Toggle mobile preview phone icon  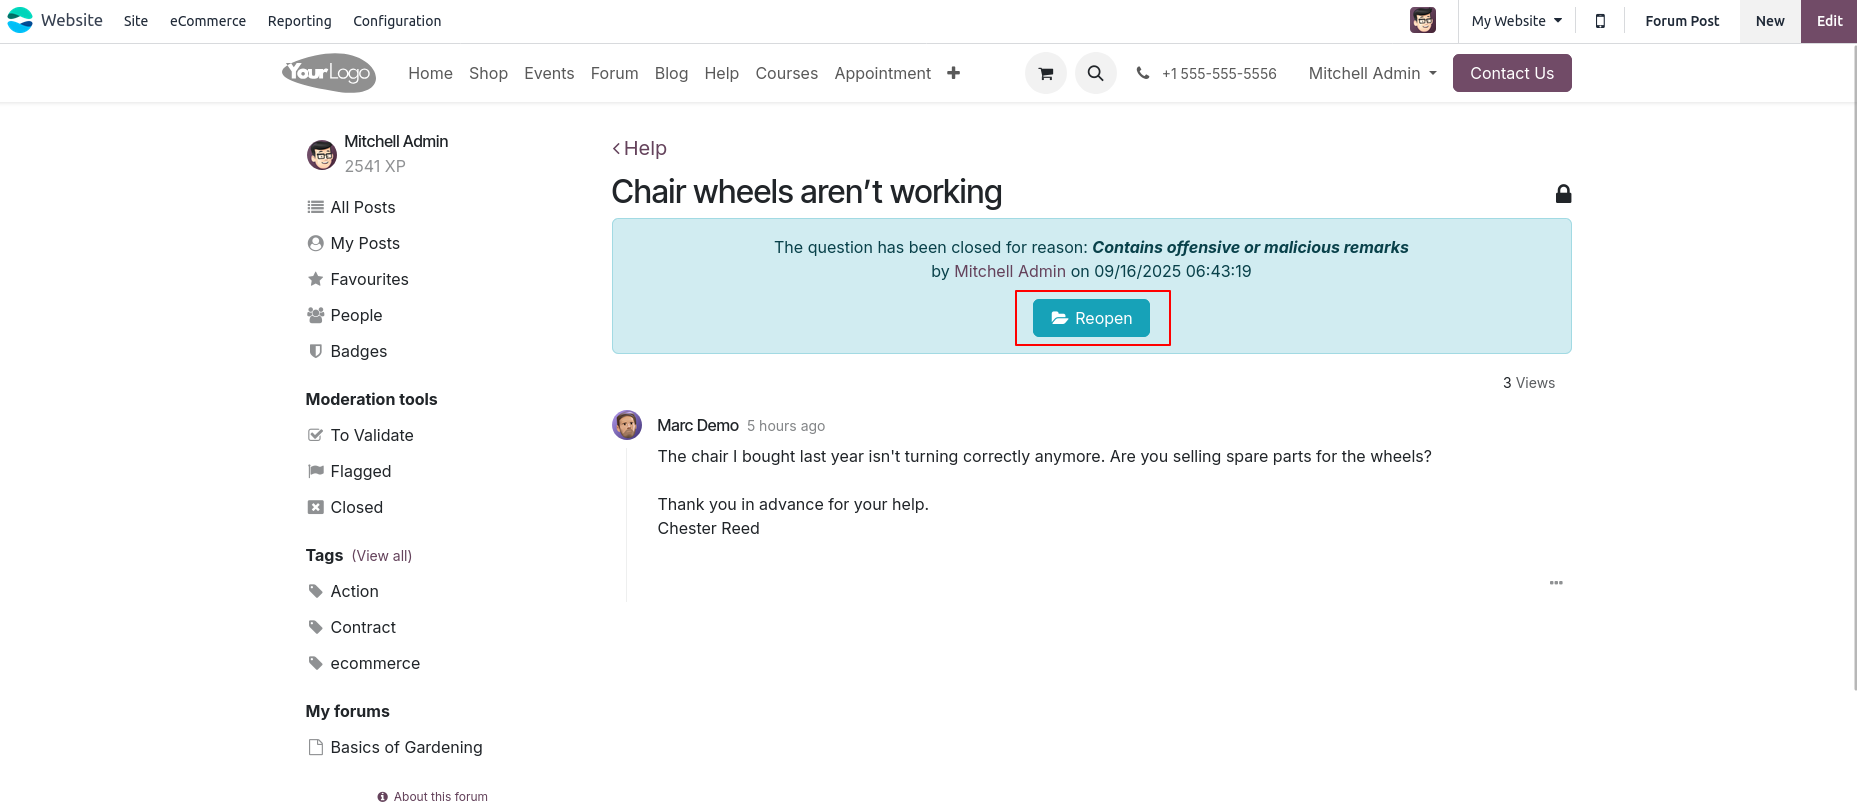(1600, 21)
